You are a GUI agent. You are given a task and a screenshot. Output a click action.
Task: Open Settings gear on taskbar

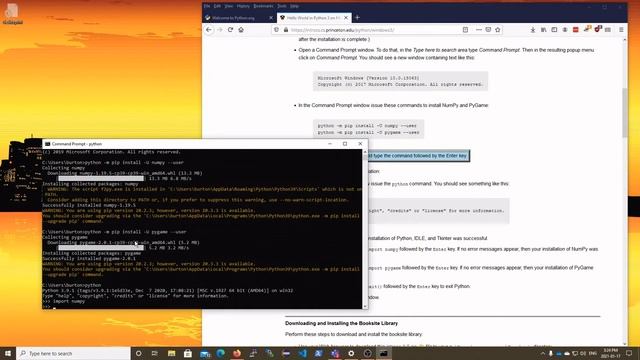coord(351,353)
